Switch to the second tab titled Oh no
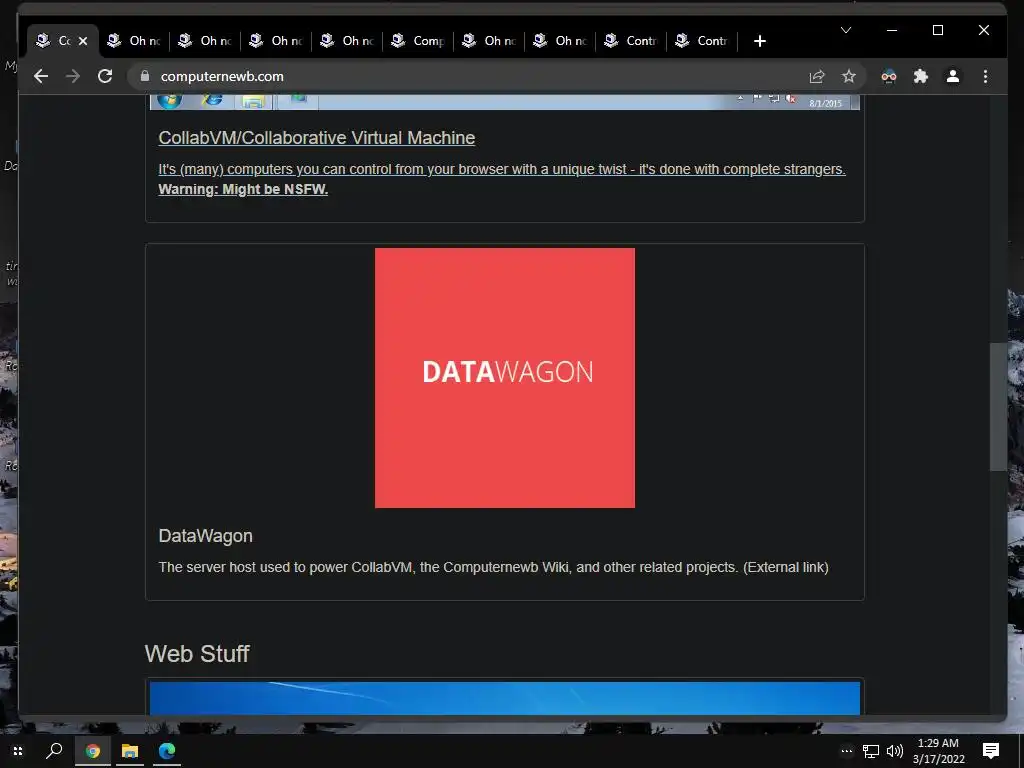The width and height of the screenshot is (1024, 768). 134,41
